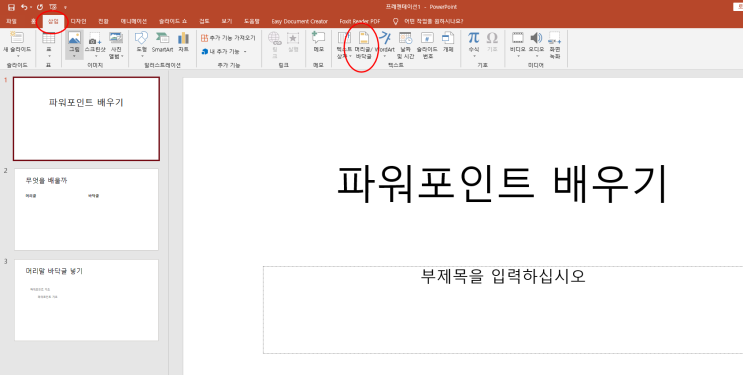Screen dimensions: 743x375
Task: Switch to the 디자인 (Design) tab
Action: 78,21
